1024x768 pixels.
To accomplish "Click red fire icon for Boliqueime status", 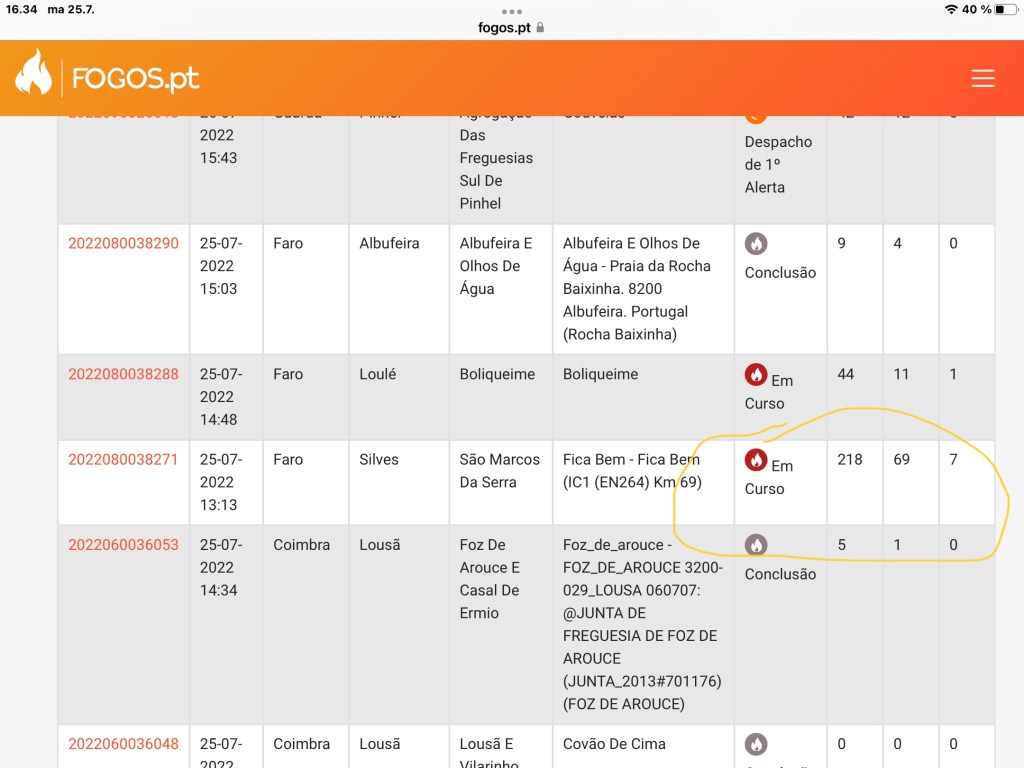I will click(756, 375).
